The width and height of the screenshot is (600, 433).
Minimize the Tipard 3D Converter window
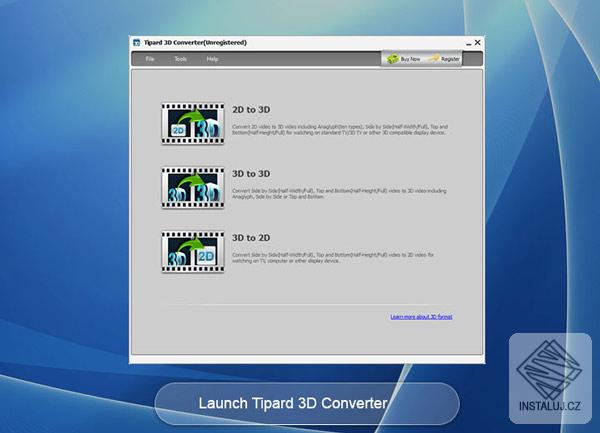469,43
